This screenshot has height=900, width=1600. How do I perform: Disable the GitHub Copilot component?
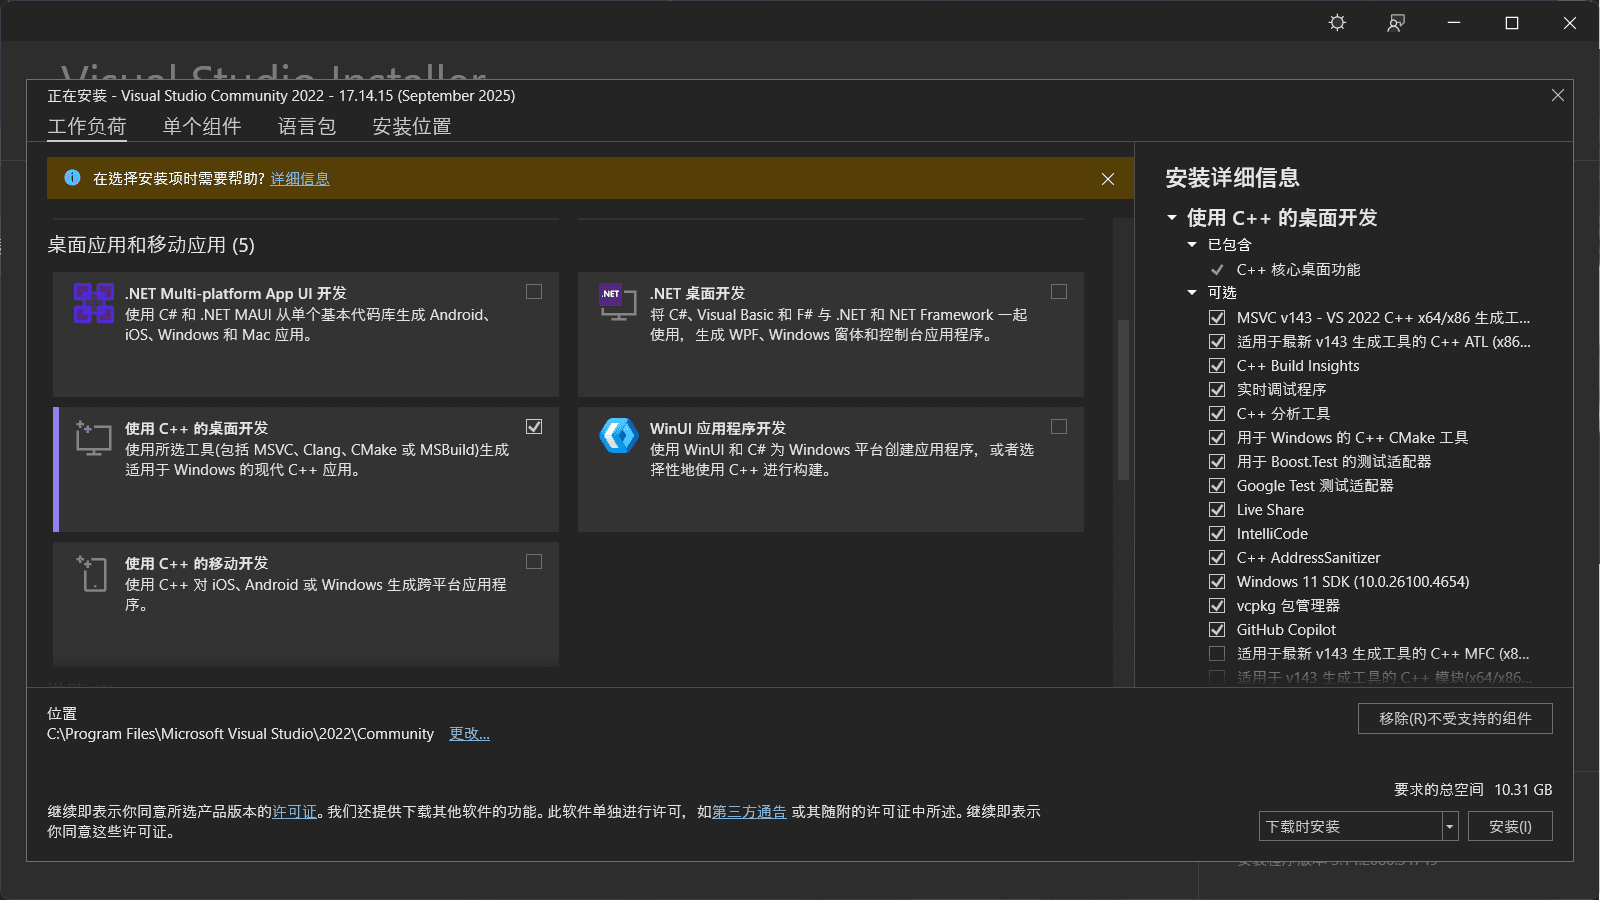click(1217, 630)
